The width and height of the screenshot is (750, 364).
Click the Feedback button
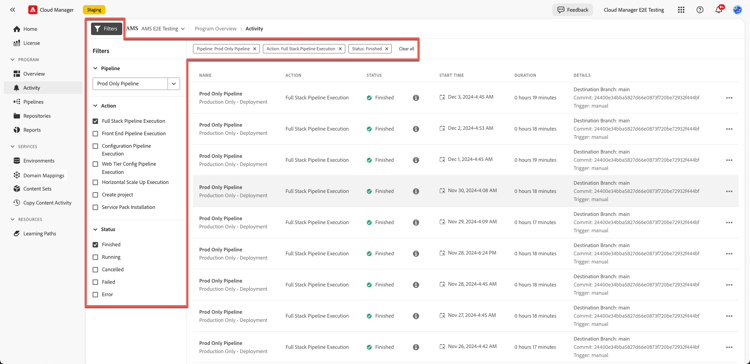click(x=573, y=10)
